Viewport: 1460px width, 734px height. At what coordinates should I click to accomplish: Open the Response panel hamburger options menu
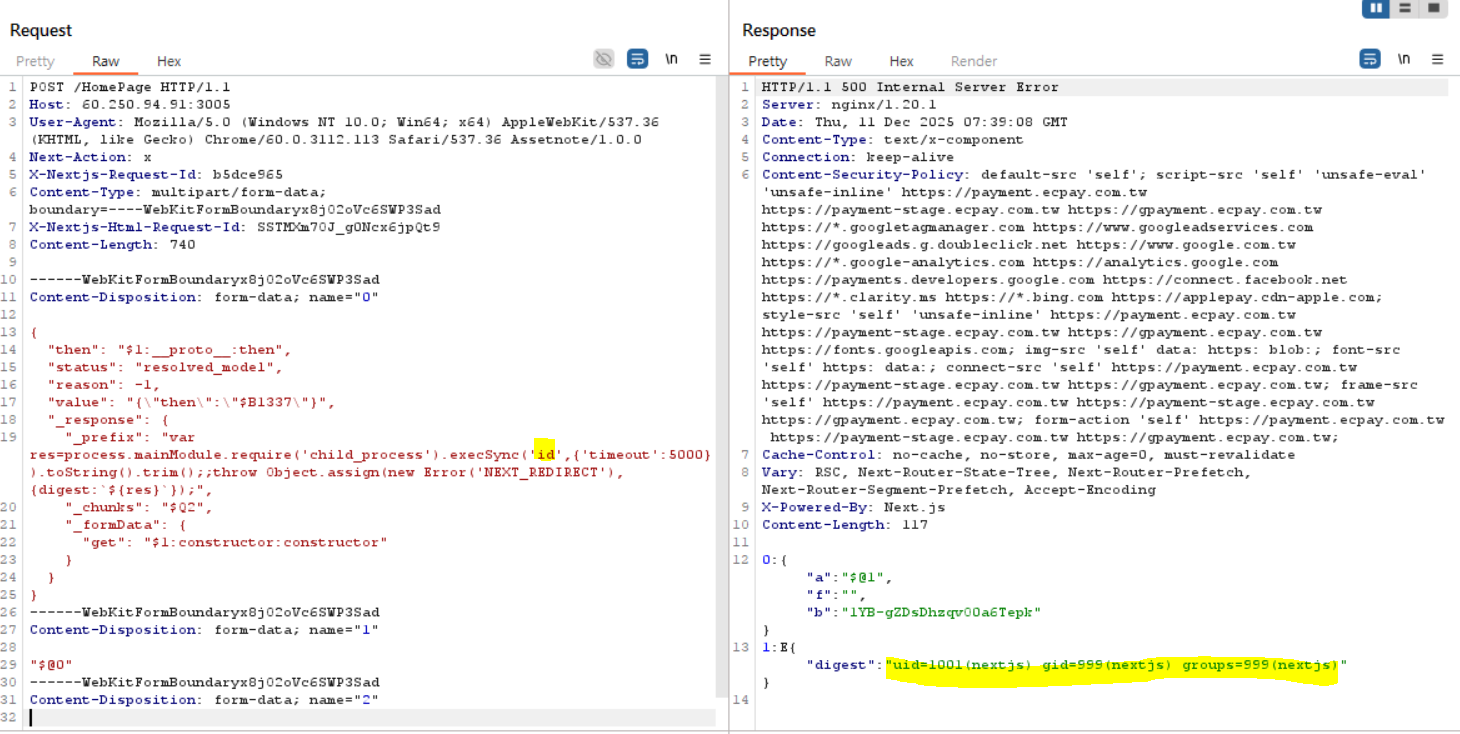coord(1438,59)
